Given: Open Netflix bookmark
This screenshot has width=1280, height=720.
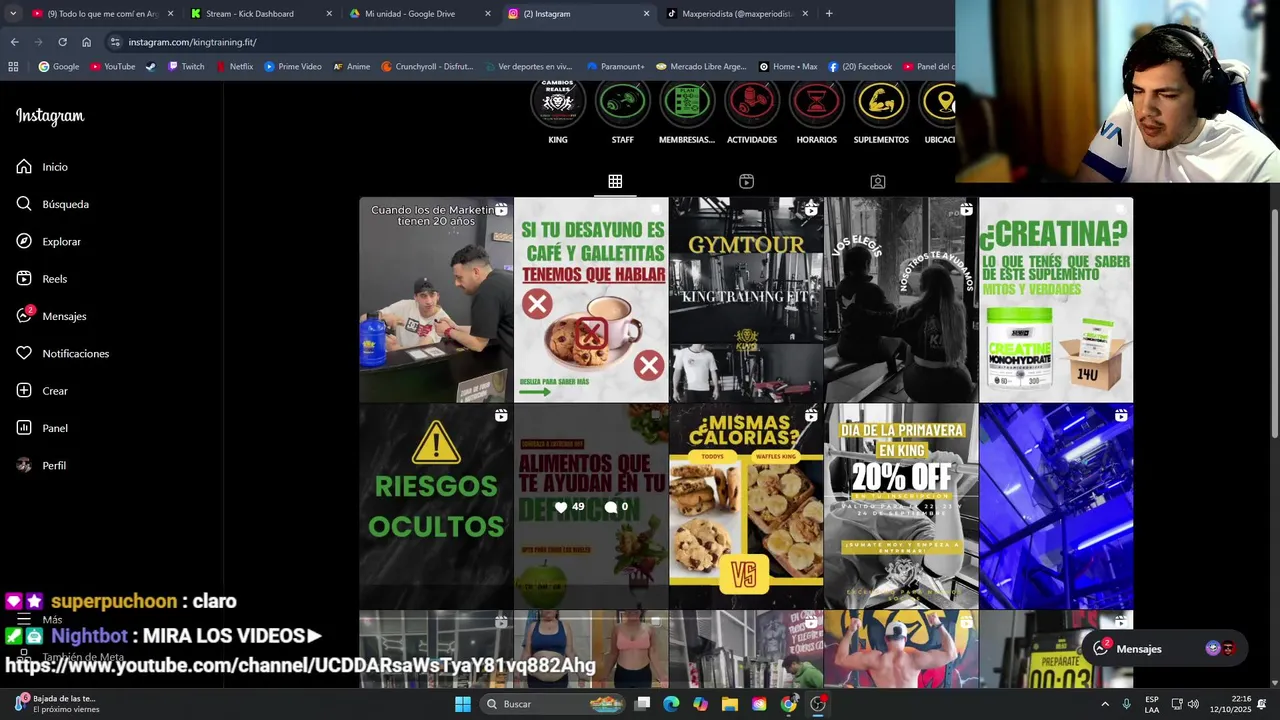Looking at the screenshot, I should [234, 67].
